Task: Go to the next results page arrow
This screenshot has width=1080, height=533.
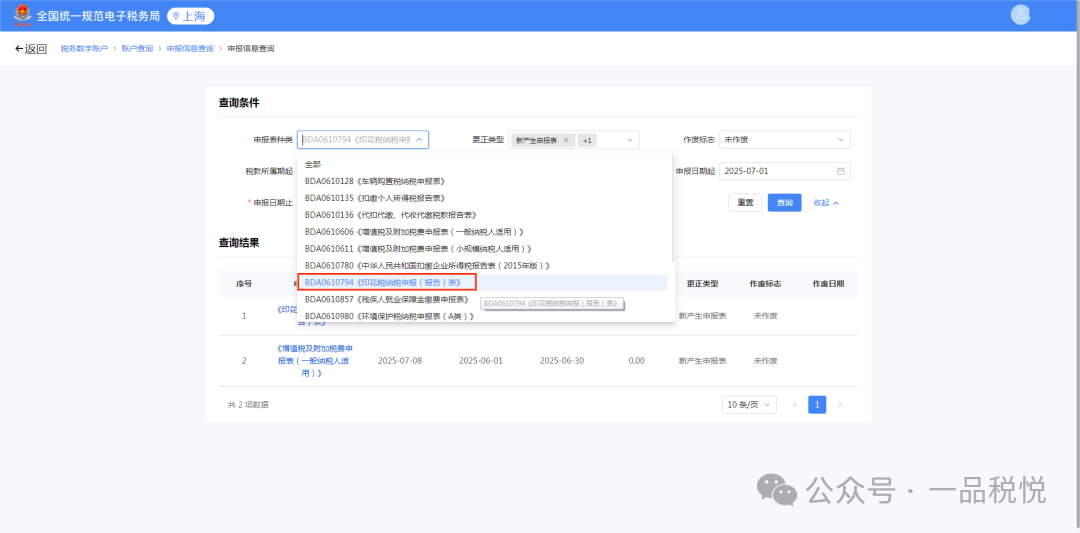Action: tap(839, 405)
